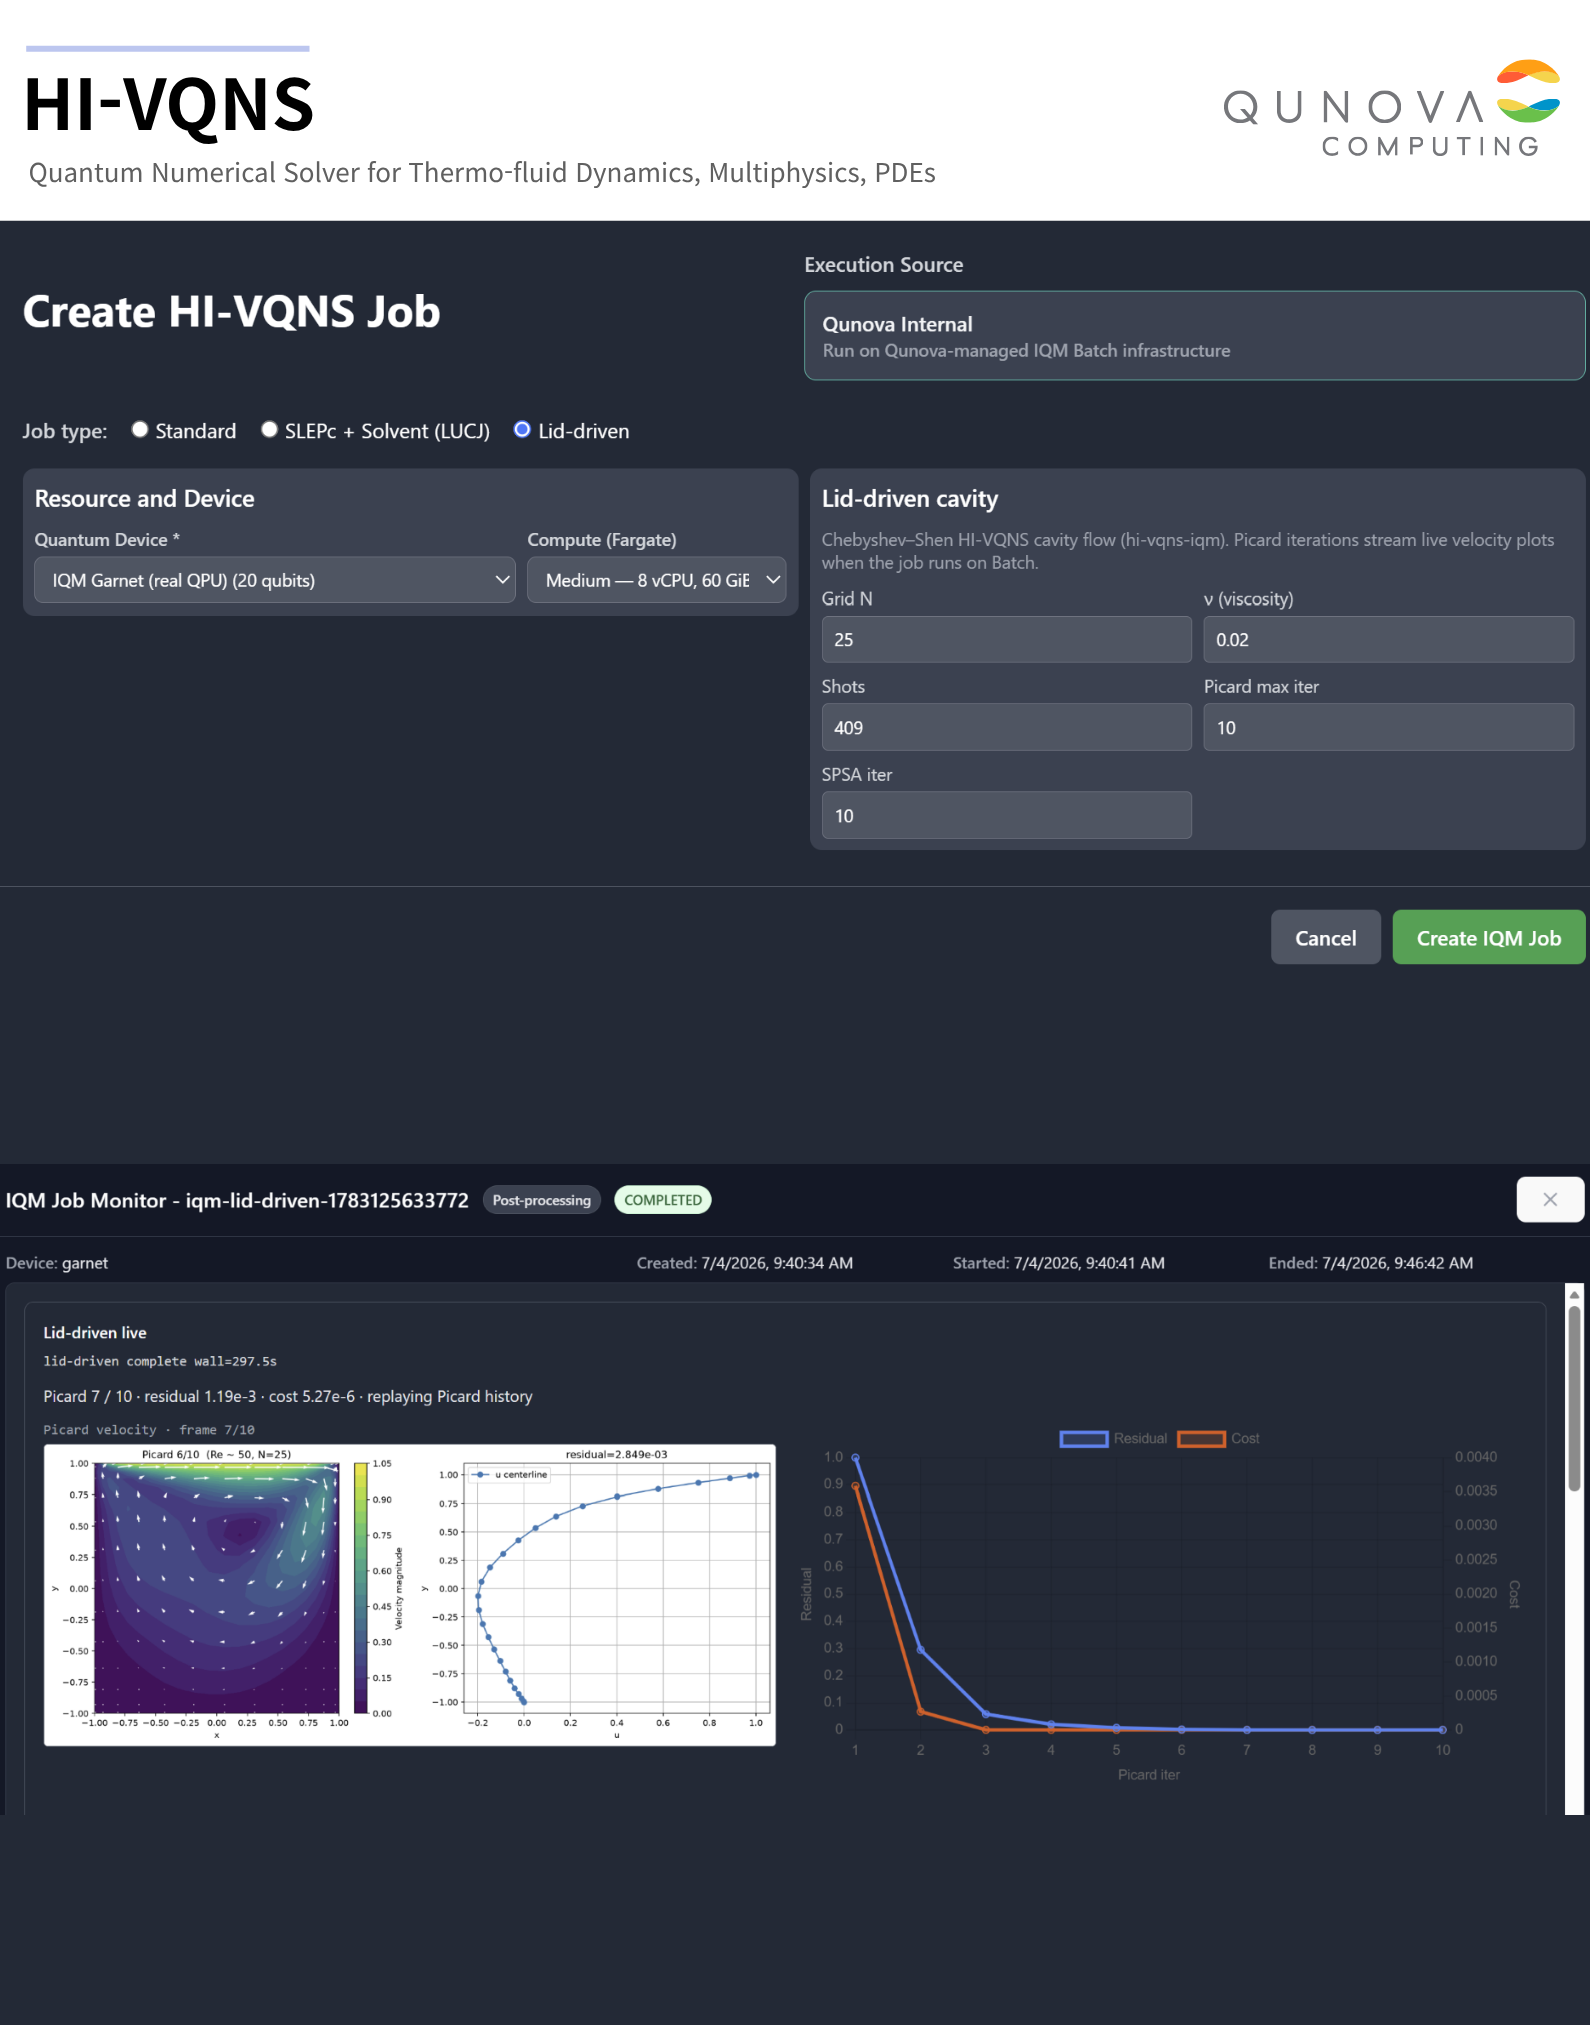Toggle the Cost series in chart legend
1590x2025 pixels.
coord(1218,1438)
